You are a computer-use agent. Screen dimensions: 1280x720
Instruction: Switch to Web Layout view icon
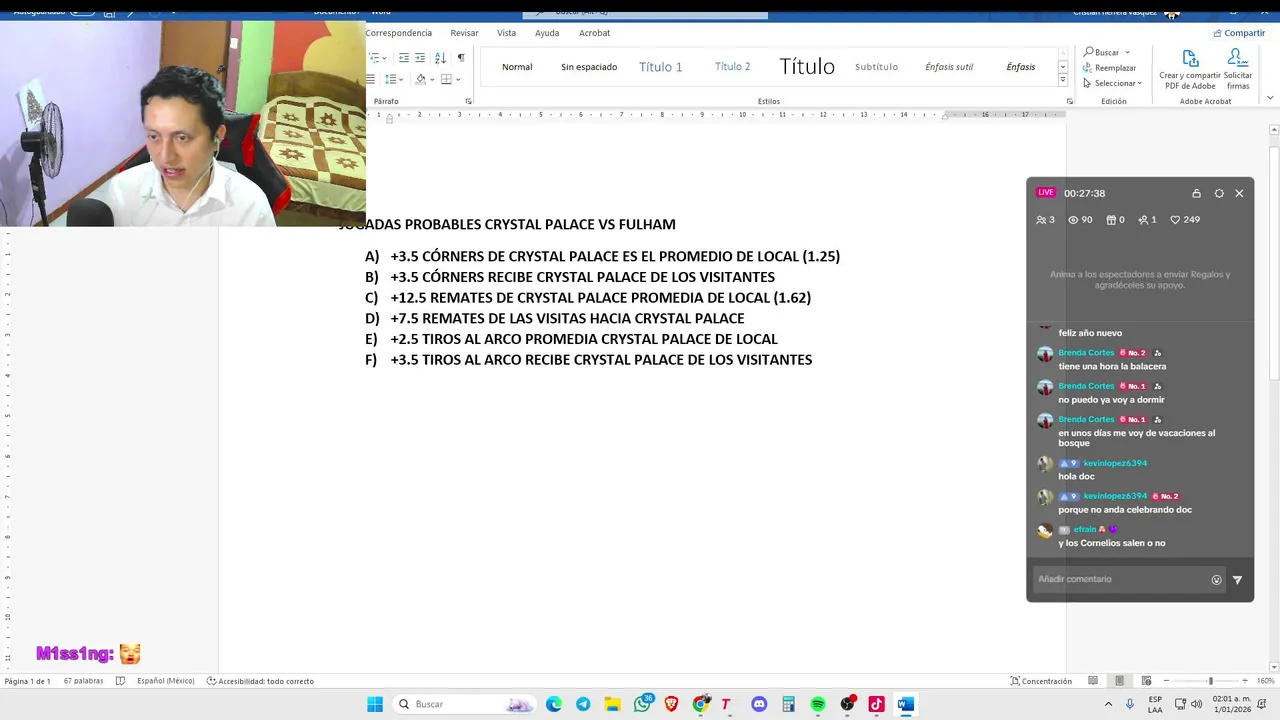pyautogui.click(x=1146, y=681)
